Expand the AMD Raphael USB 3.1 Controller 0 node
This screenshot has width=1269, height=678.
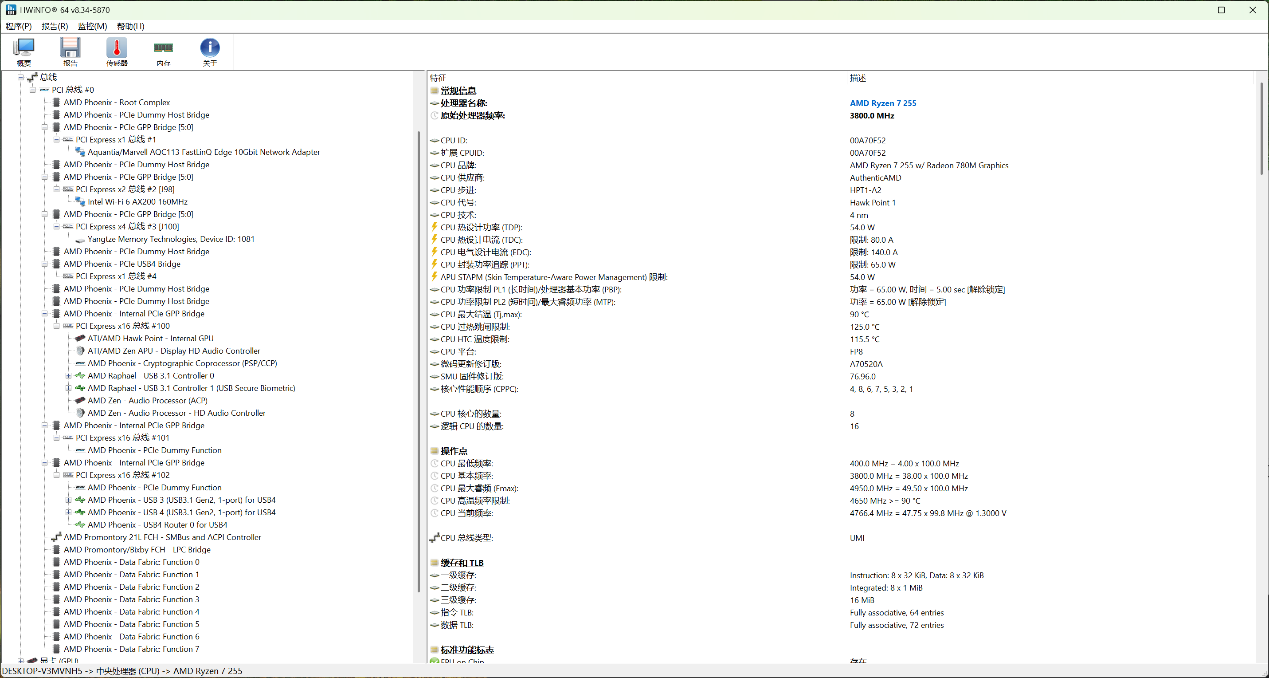[x=69, y=376]
